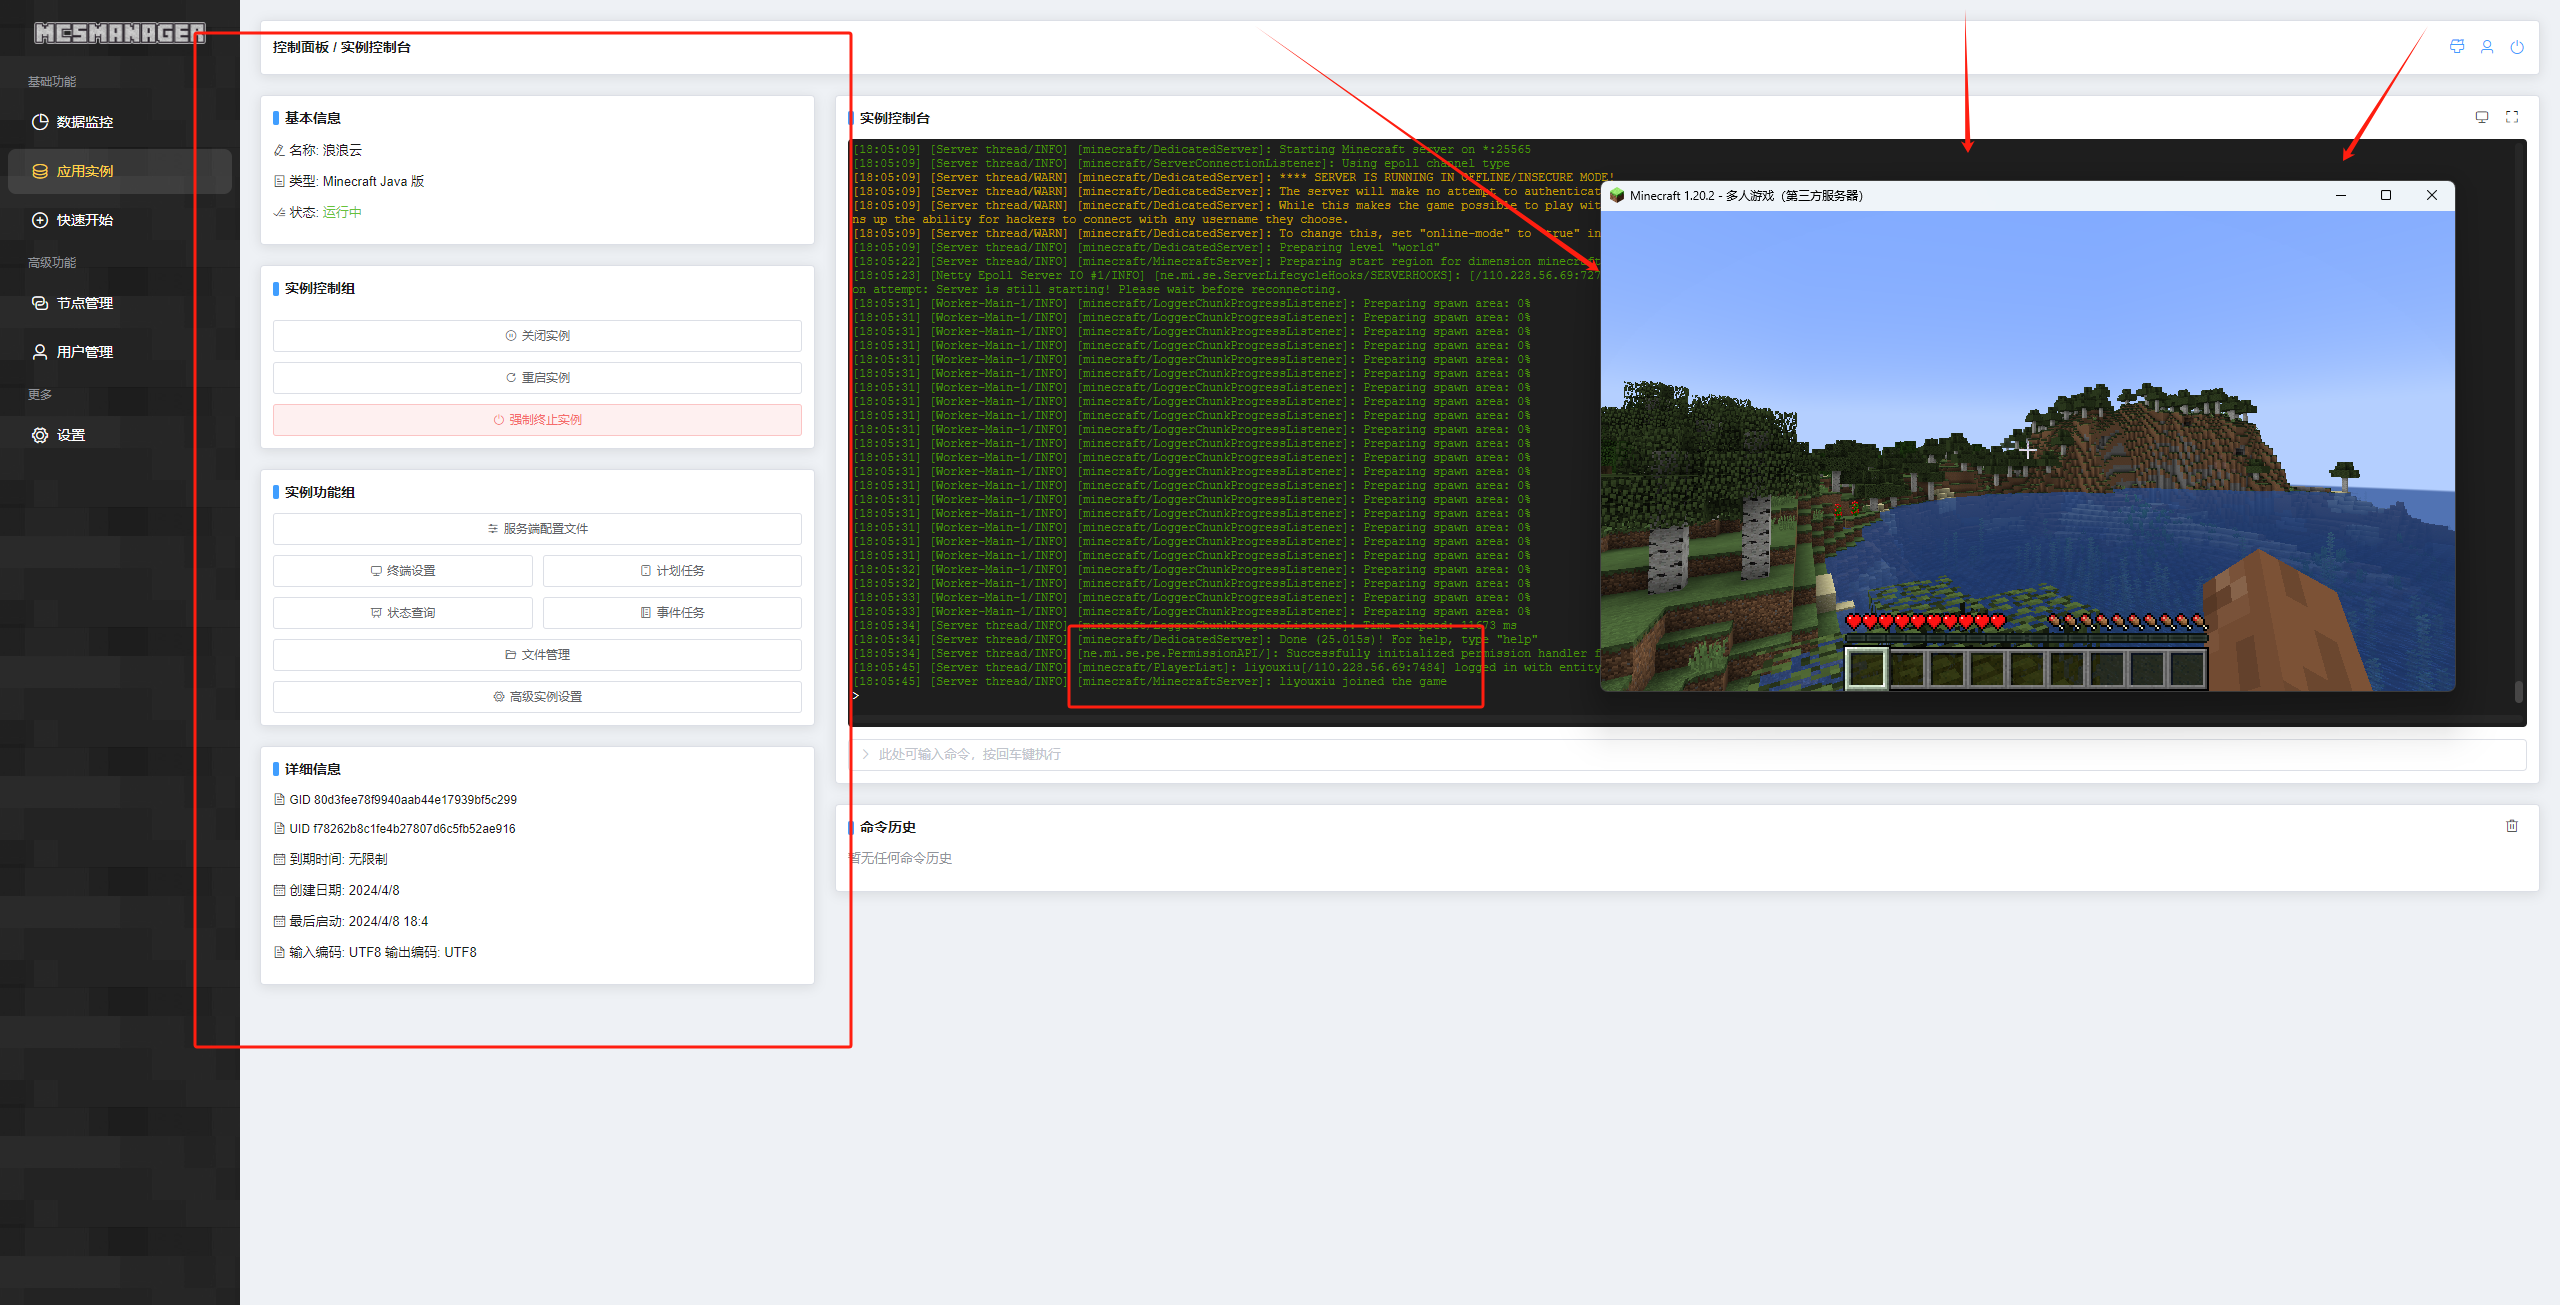This screenshot has height=1305, width=2560.
Task: Select 应用实例 sidebar item
Action: click(x=120, y=171)
